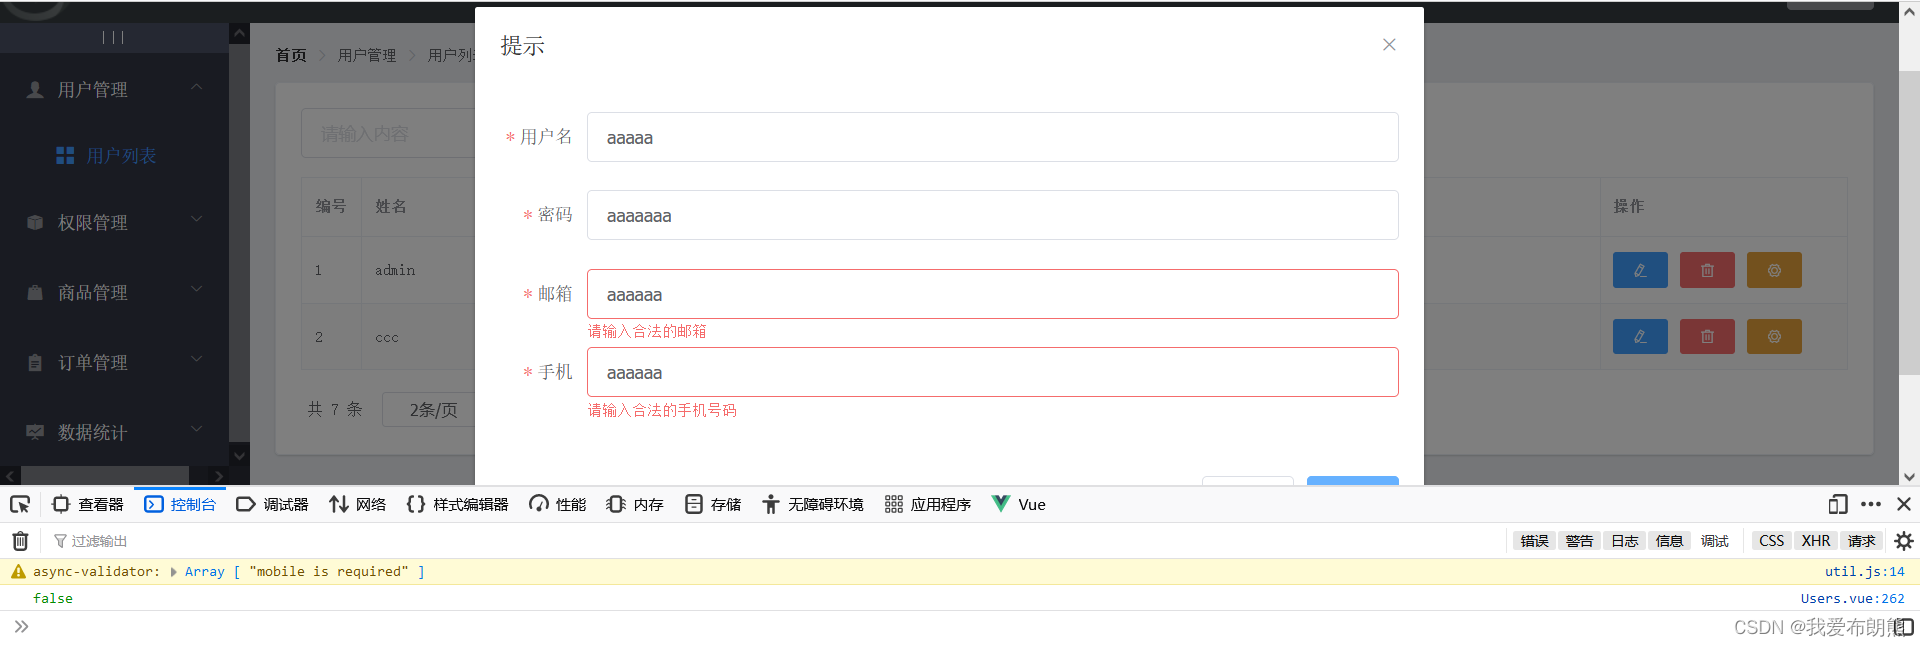
Task: Toggle the 请求 console filter
Action: tap(1861, 541)
